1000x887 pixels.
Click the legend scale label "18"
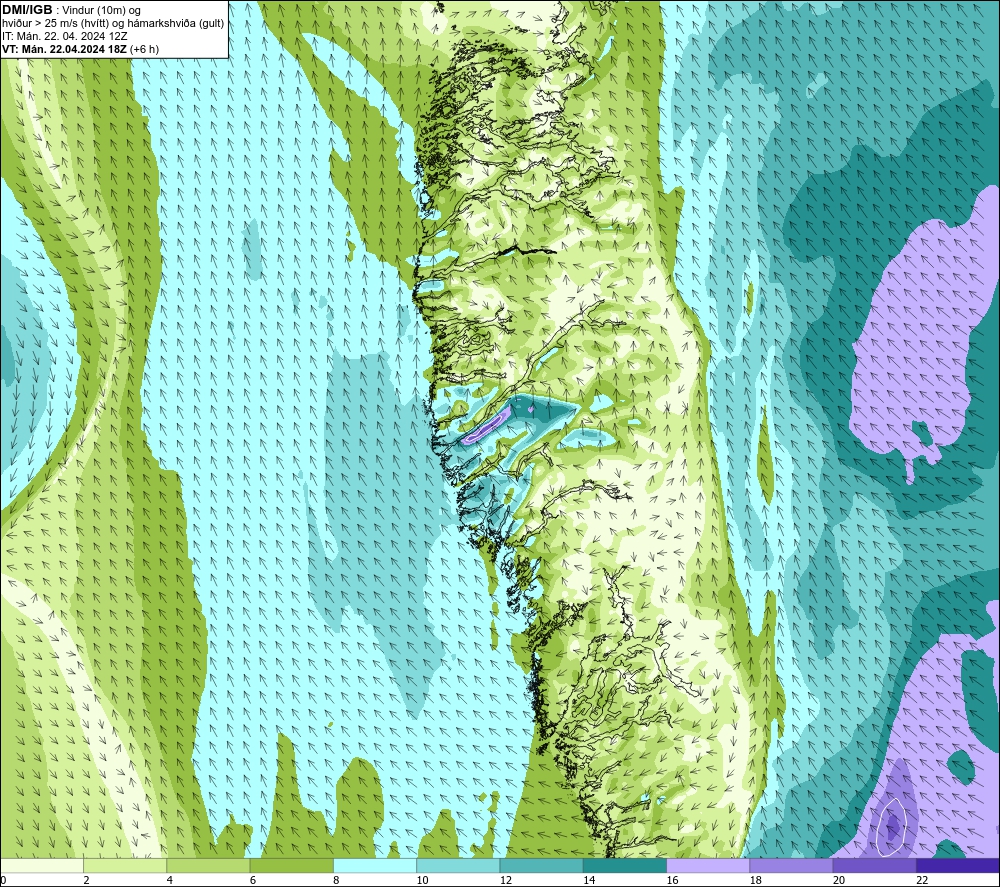[756, 880]
